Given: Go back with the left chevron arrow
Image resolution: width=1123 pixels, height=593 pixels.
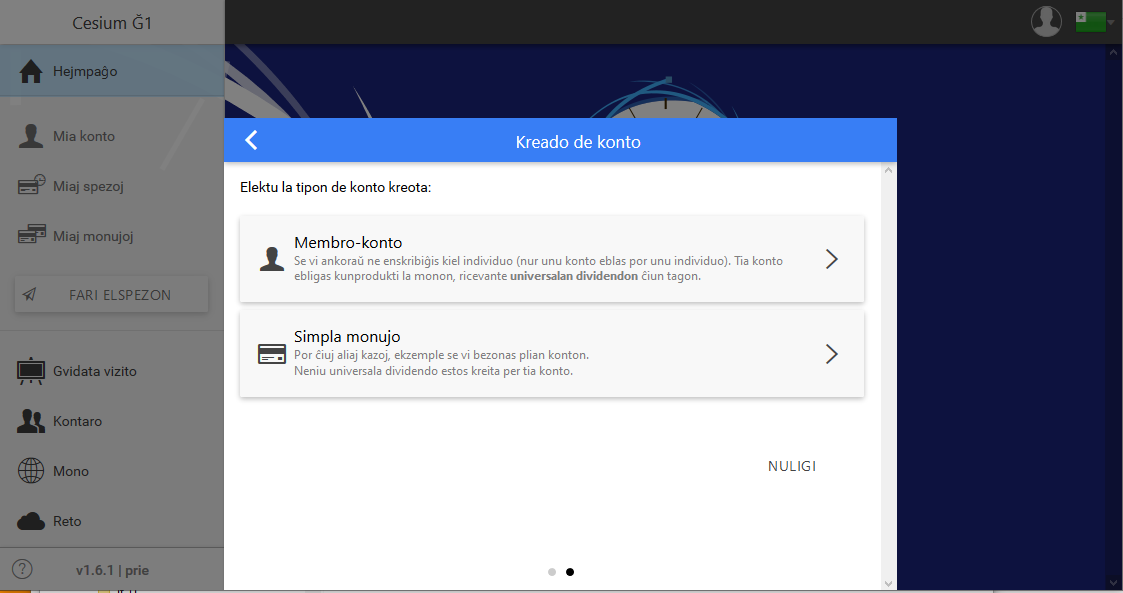Looking at the screenshot, I should tap(251, 140).
